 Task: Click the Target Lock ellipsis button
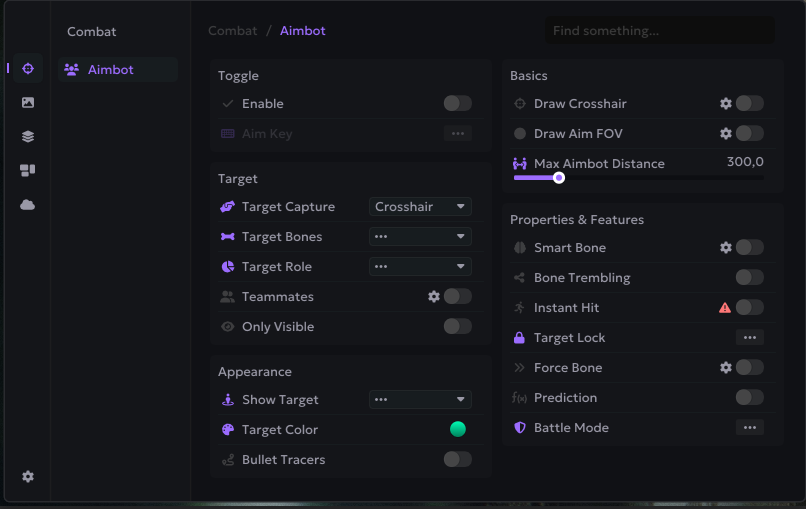coord(749,338)
